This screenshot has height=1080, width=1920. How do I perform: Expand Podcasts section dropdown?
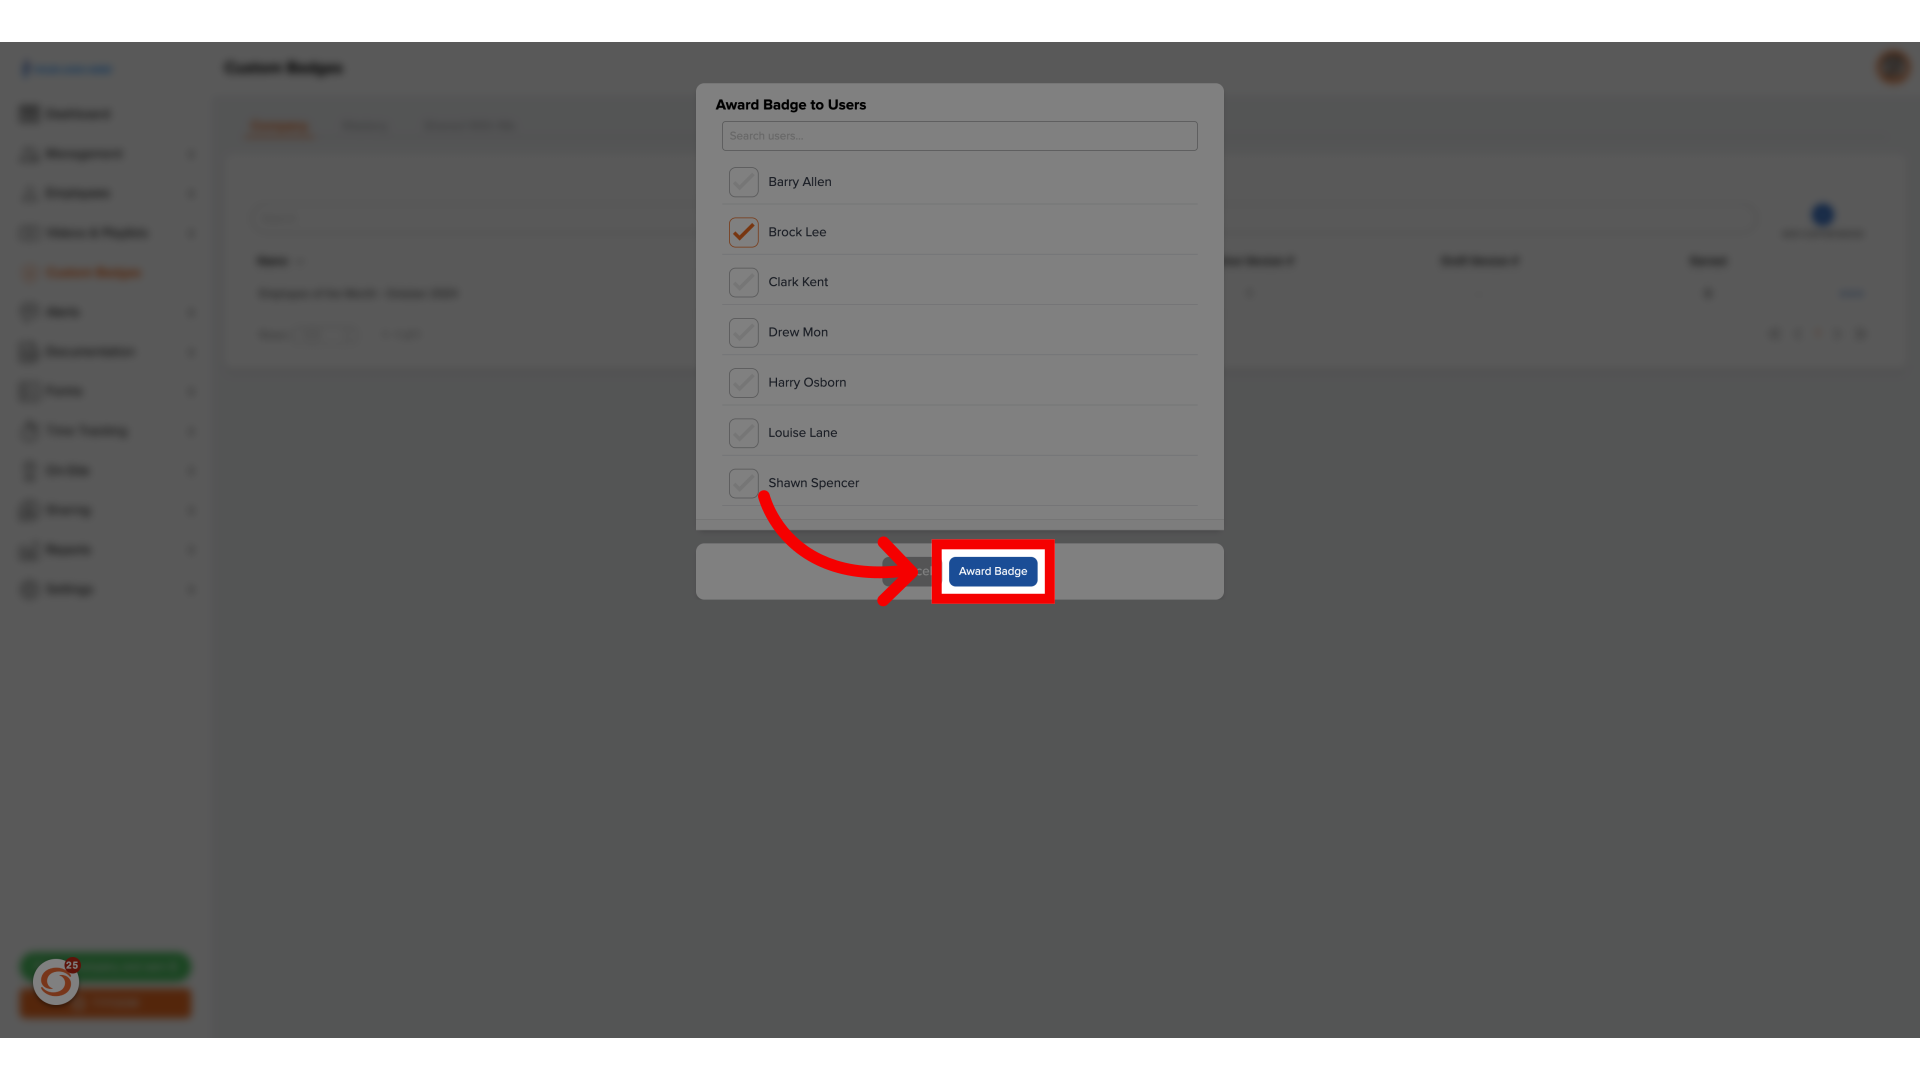[x=189, y=390]
